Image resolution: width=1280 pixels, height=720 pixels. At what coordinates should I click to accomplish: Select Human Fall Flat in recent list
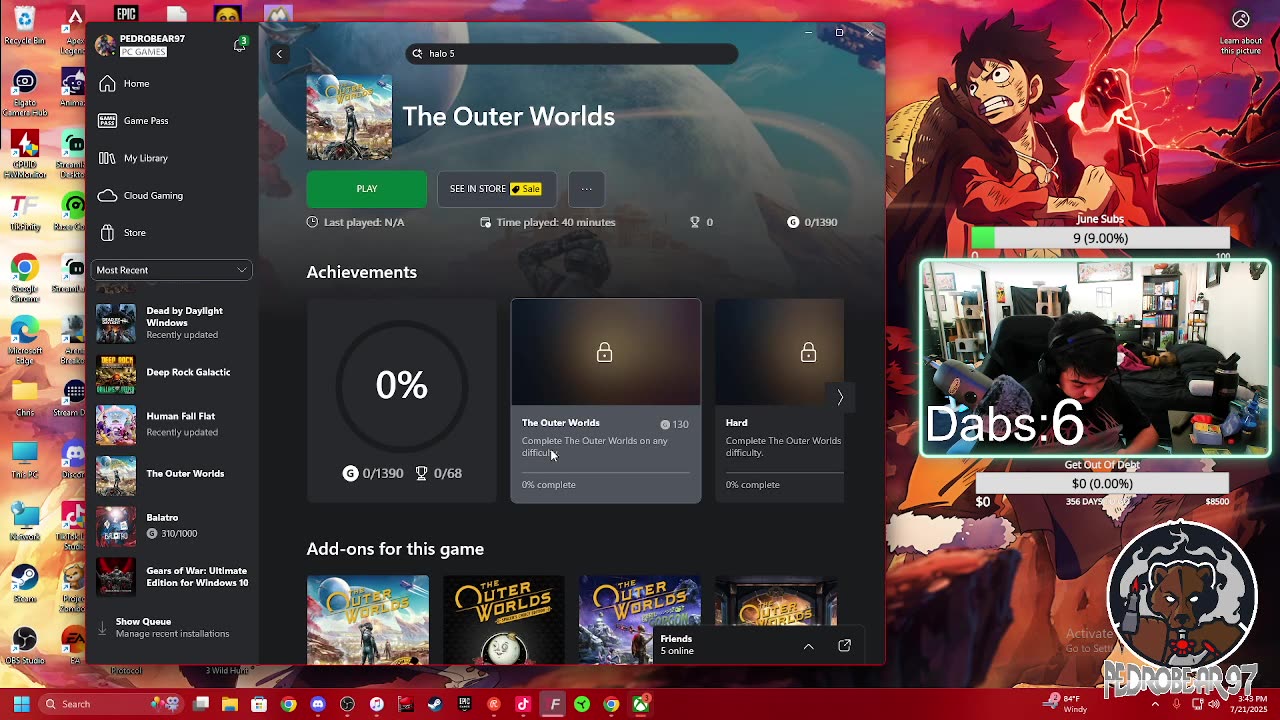tap(171, 424)
